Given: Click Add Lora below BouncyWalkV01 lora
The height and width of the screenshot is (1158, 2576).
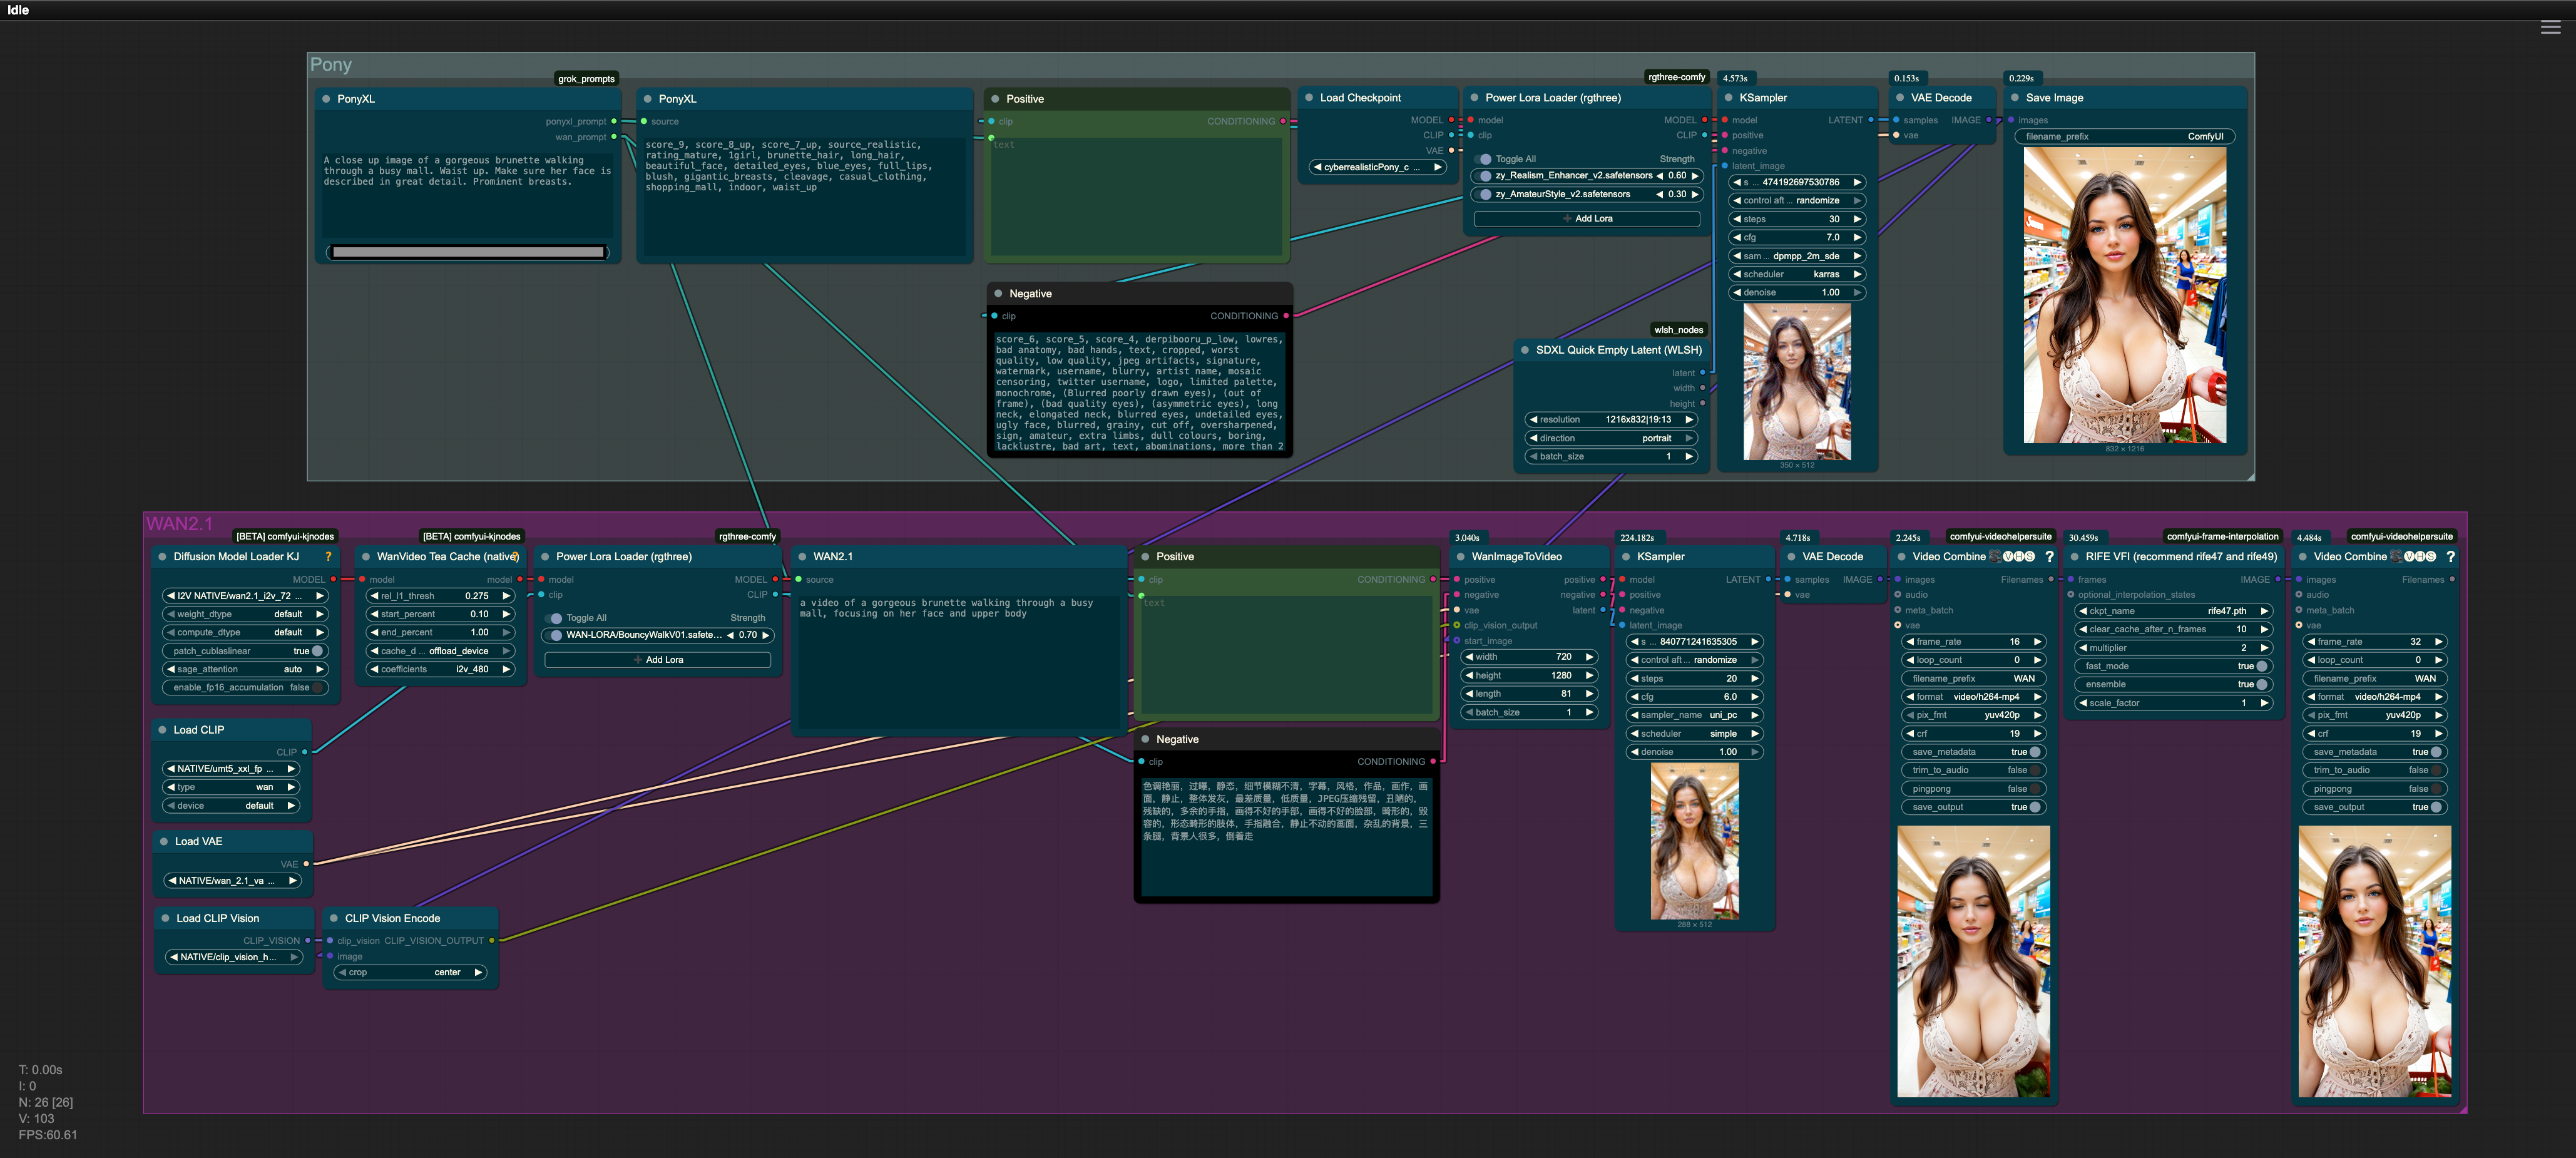Looking at the screenshot, I should tap(657, 660).
